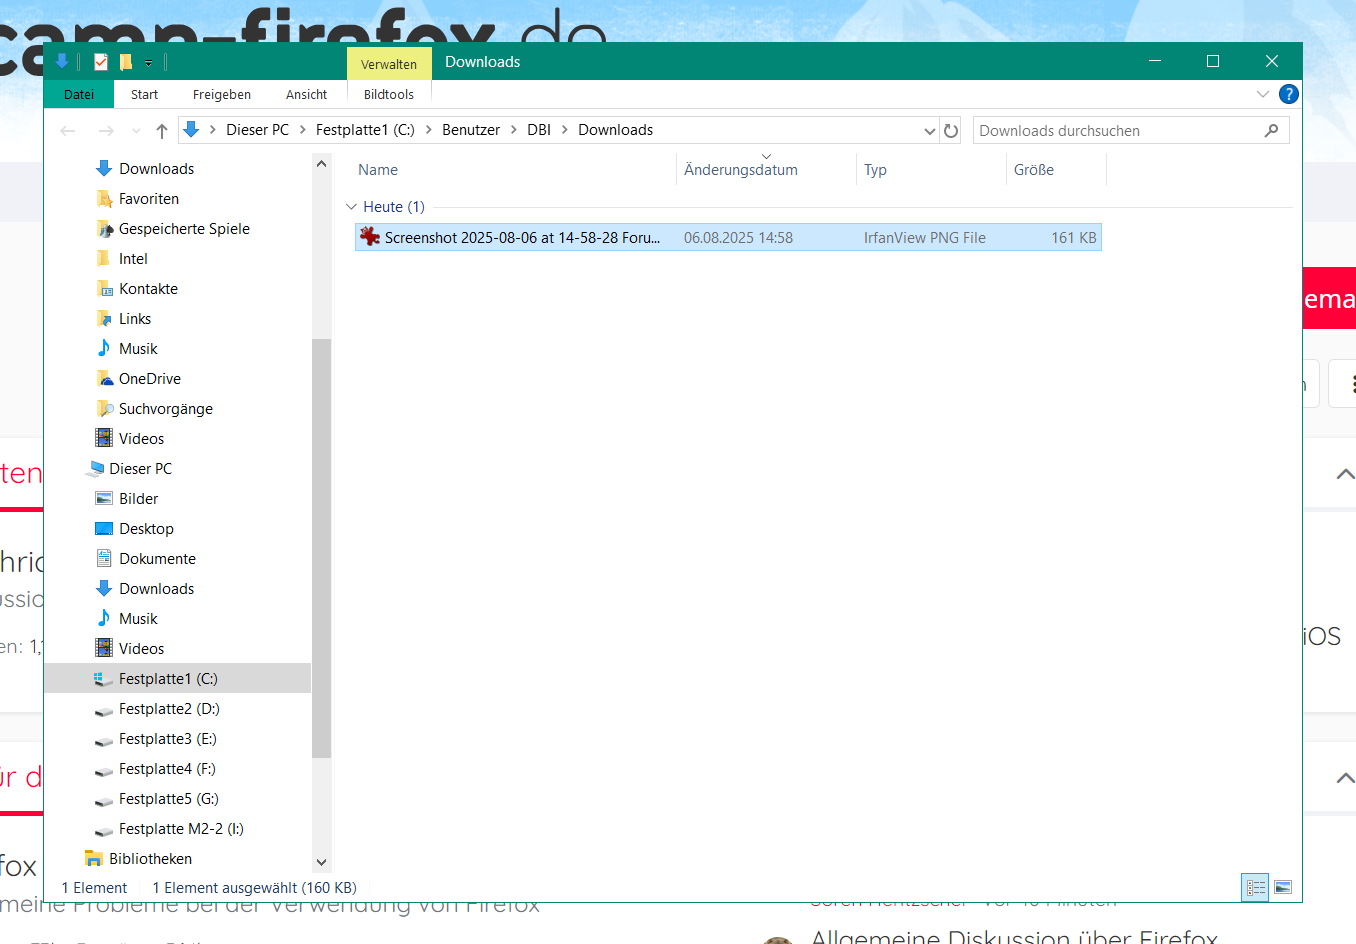Select Dokumente in the navigation pane

[x=157, y=559]
